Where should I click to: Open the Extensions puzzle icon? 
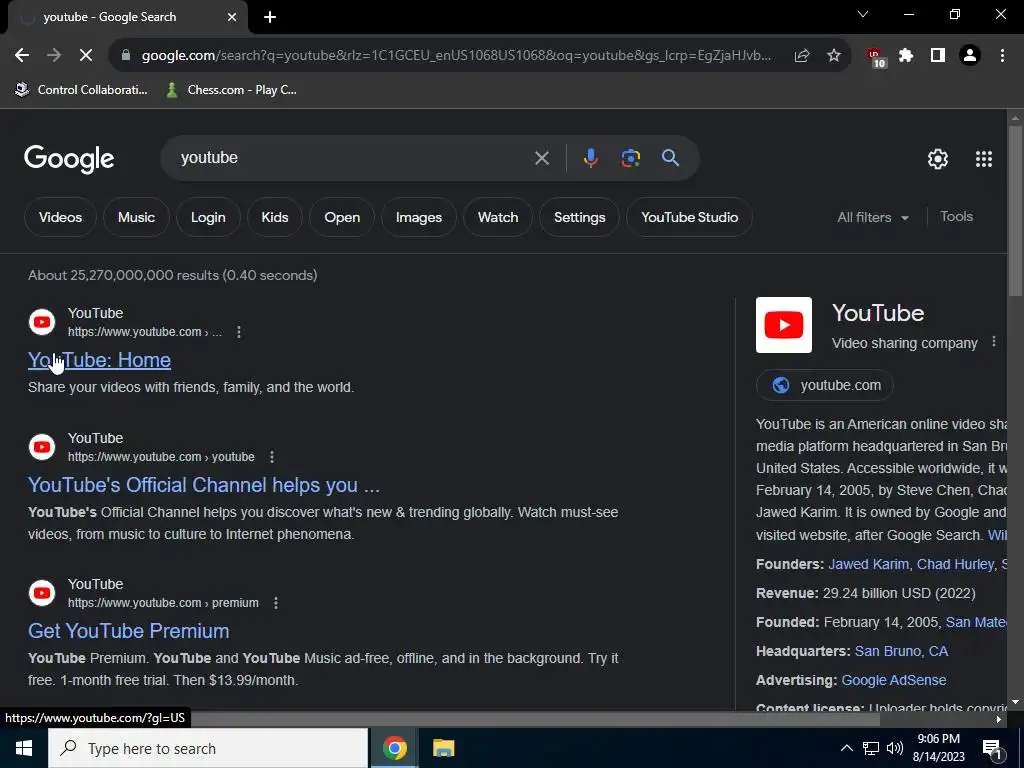[x=906, y=56]
